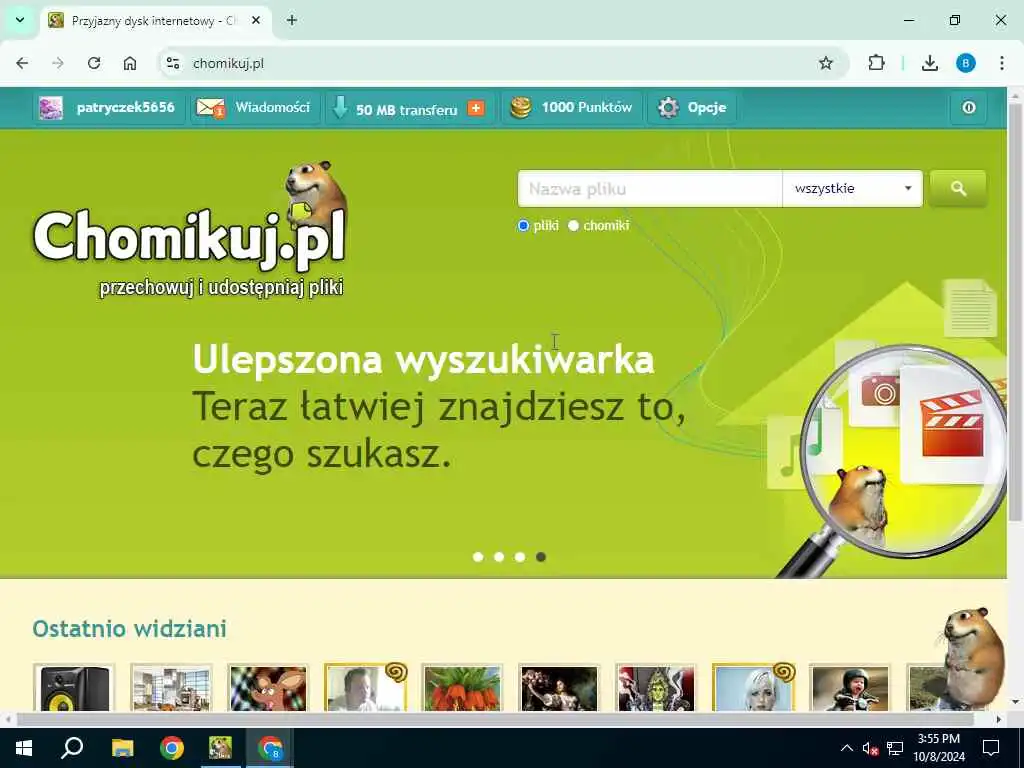Open tab search dropdown arrow
Image resolution: width=1024 pixels, height=768 pixels.
[20, 20]
